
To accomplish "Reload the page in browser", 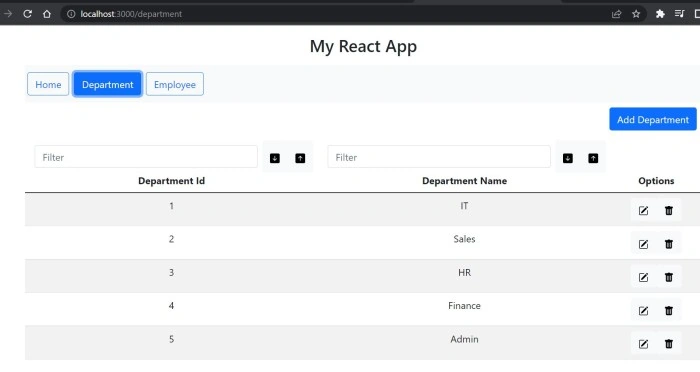I will pyautogui.click(x=27, y=14).
